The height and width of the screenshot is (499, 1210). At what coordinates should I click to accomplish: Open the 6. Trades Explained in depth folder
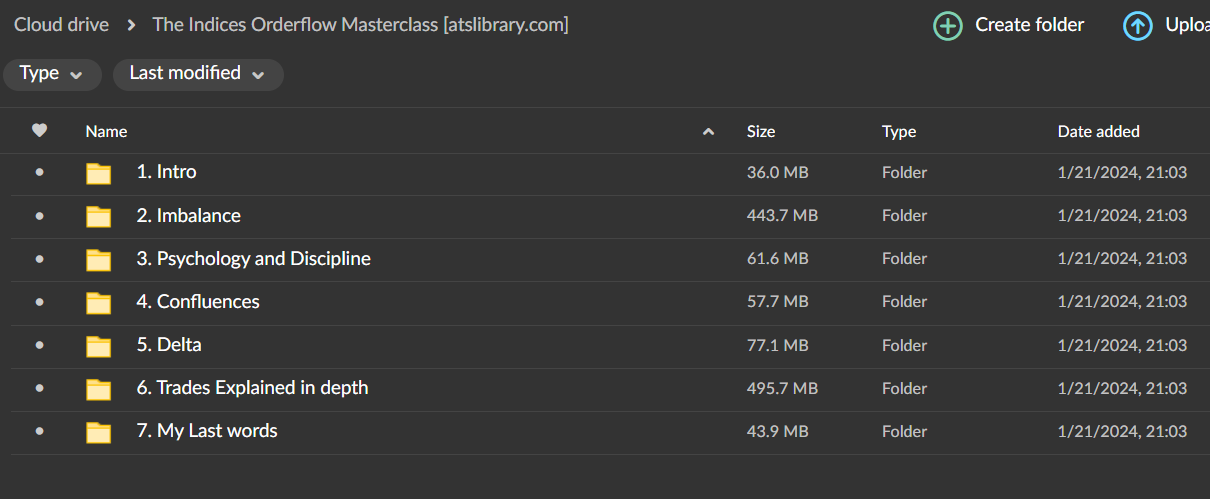252,388
